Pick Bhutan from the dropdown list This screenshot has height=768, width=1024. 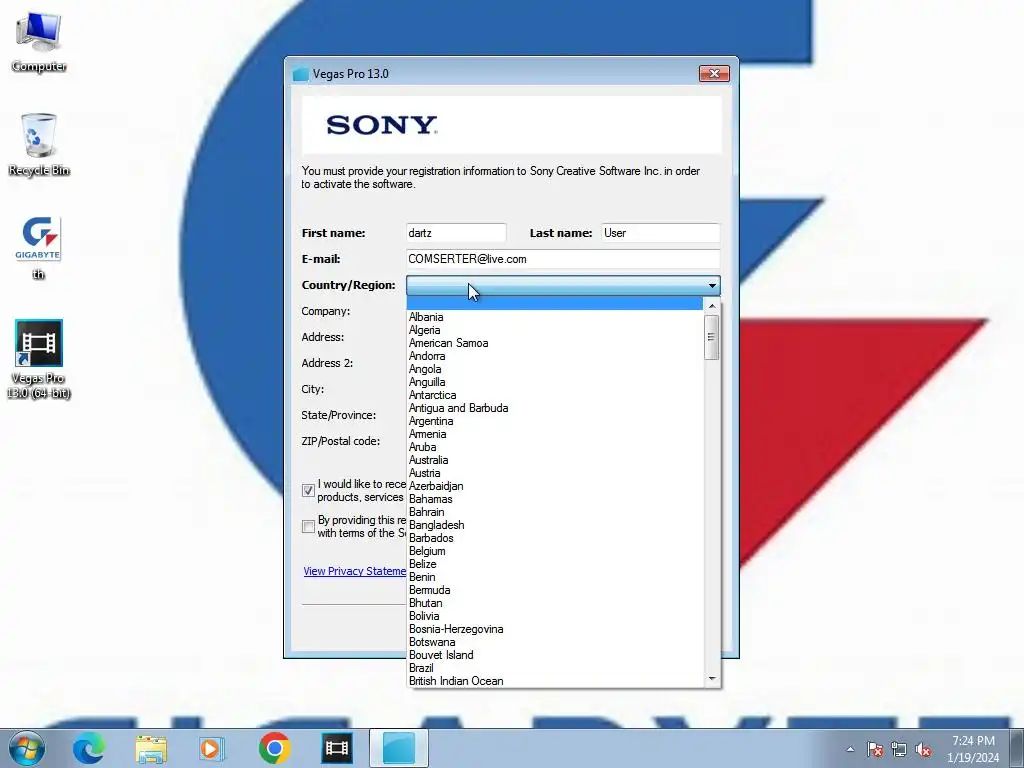(554, 603)
